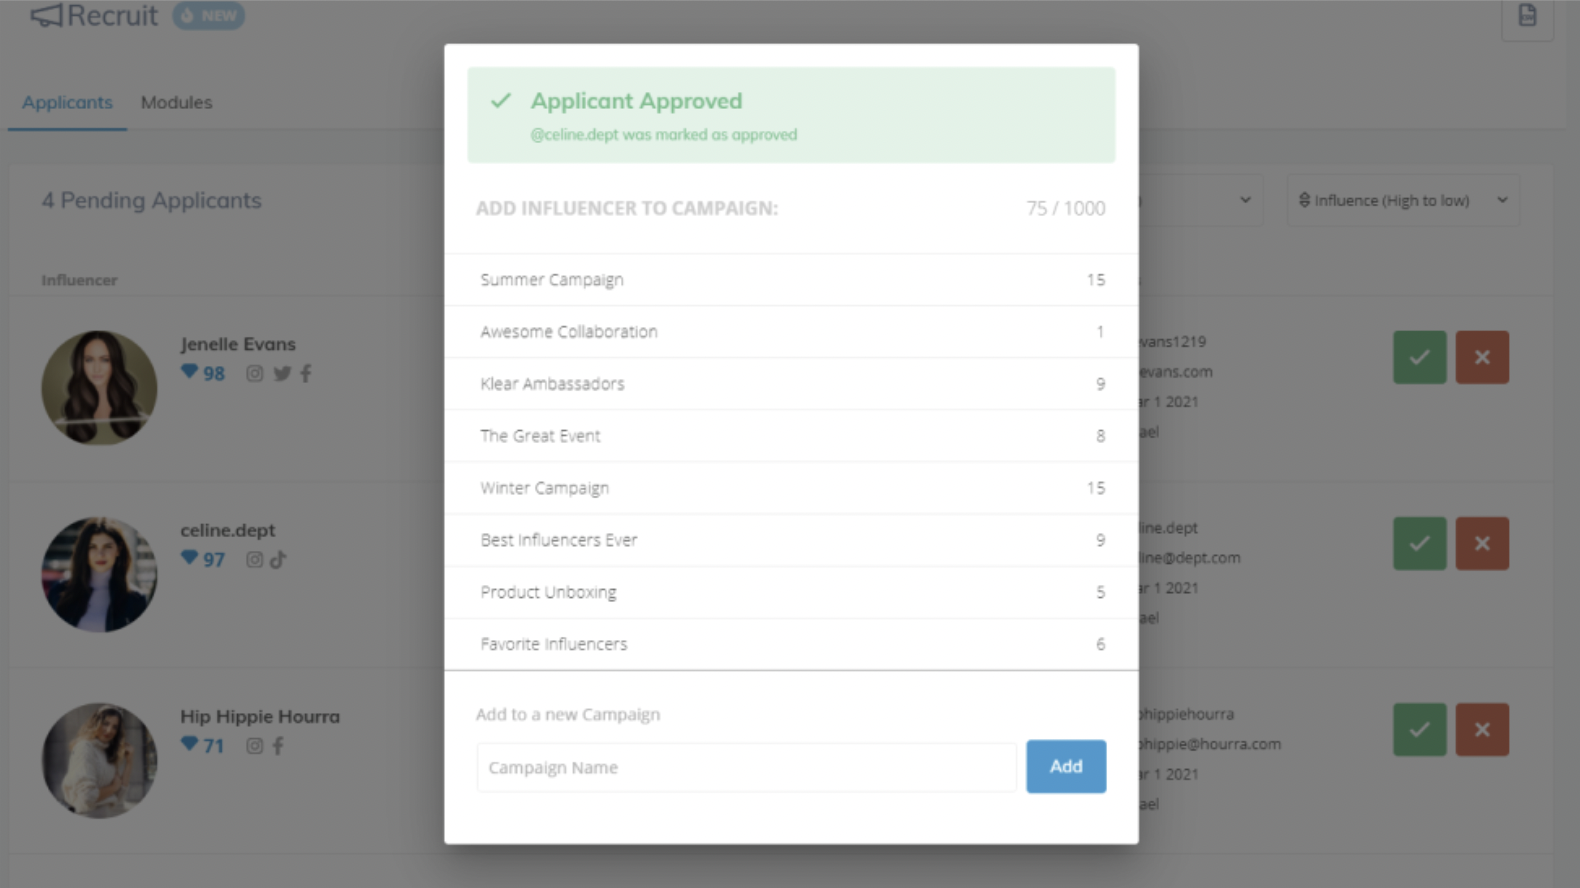1580x888 pixels.
Task: Approve celine.dept with green checkmark button
Action: coord(1419,543)
